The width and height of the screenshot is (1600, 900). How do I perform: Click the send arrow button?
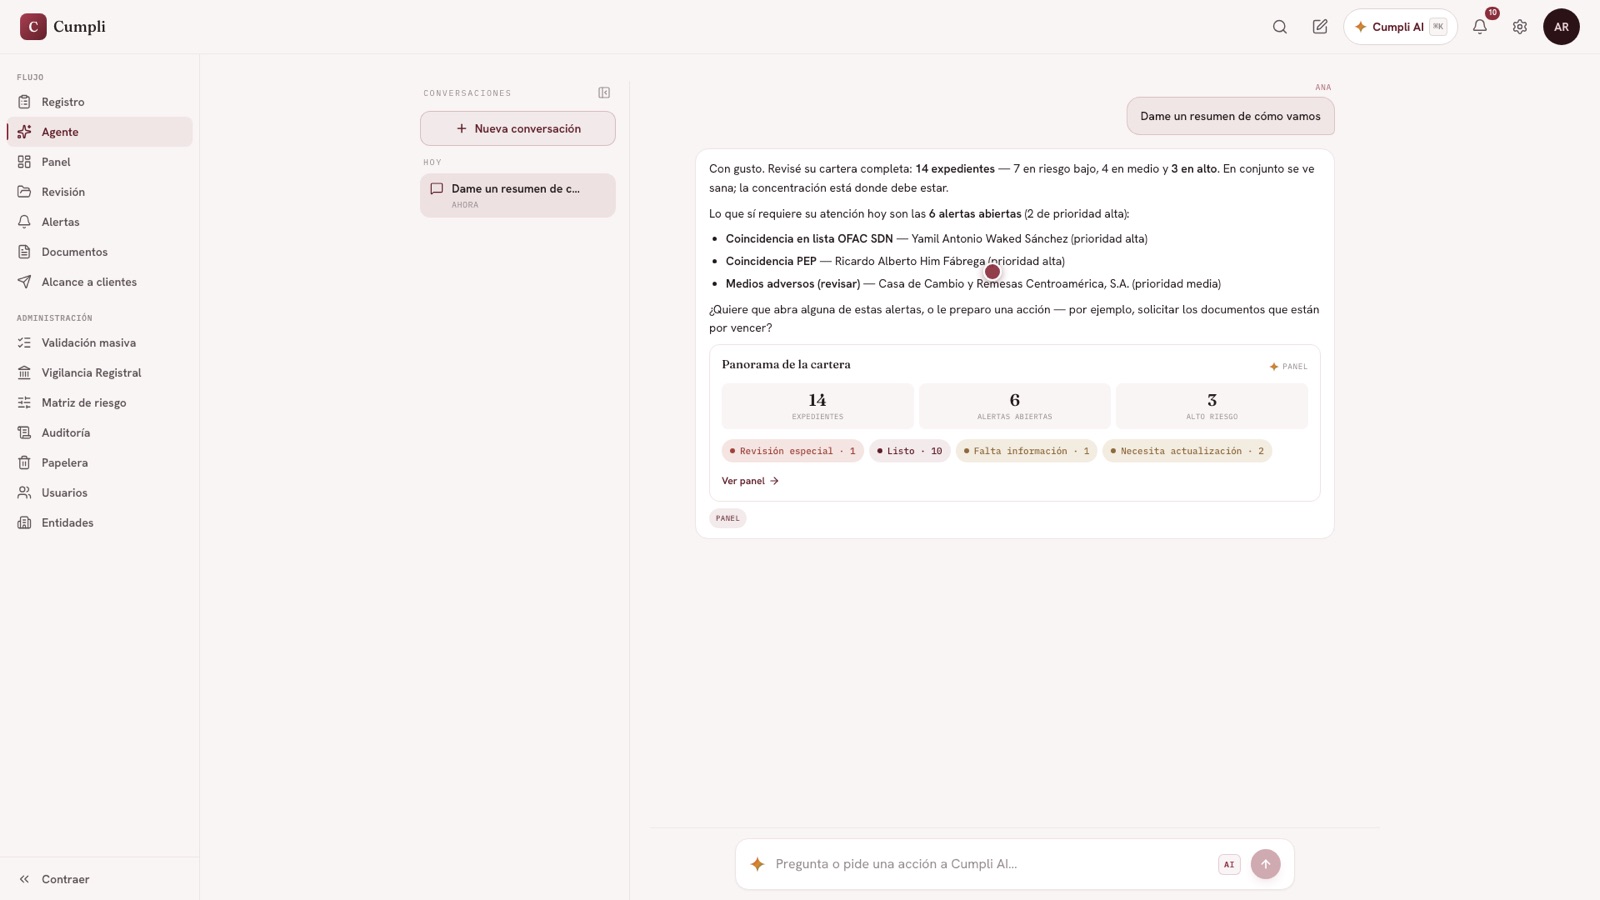click(x=1265, y=864)
